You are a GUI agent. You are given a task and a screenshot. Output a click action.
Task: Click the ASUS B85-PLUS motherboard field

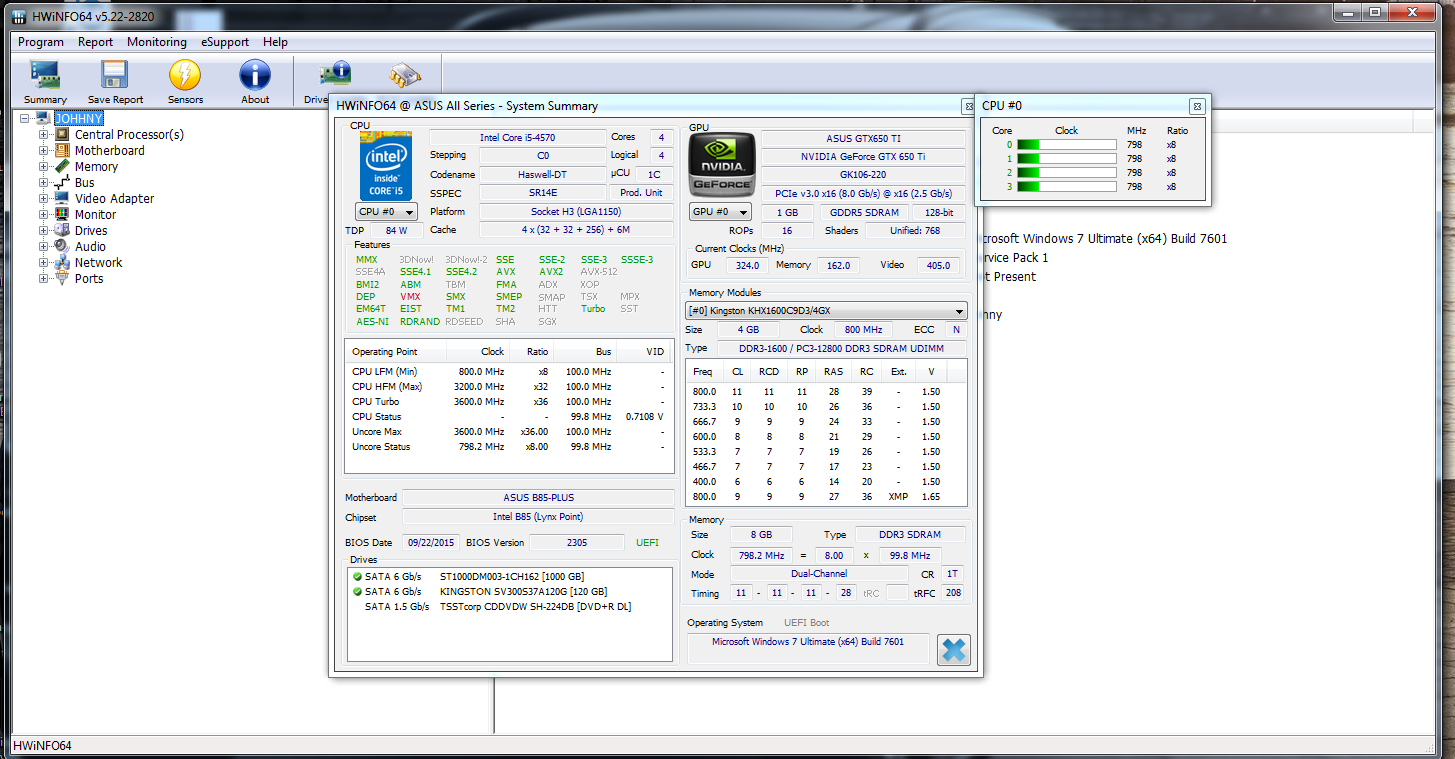pyautogui.click(x=538, y=497)
